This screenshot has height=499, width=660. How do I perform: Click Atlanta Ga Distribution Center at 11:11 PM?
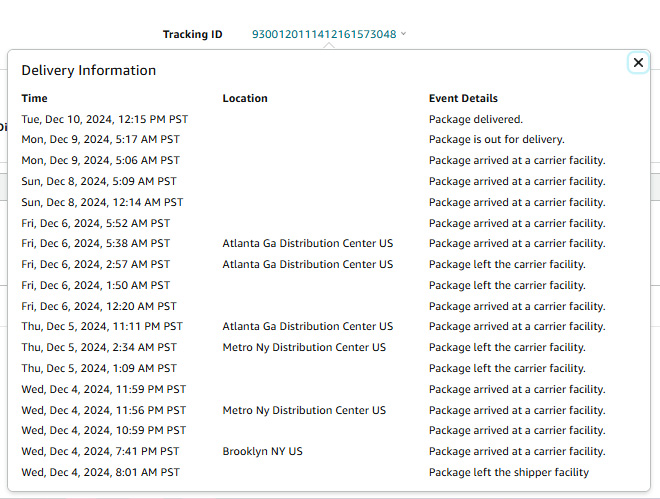tap(308, 326)
